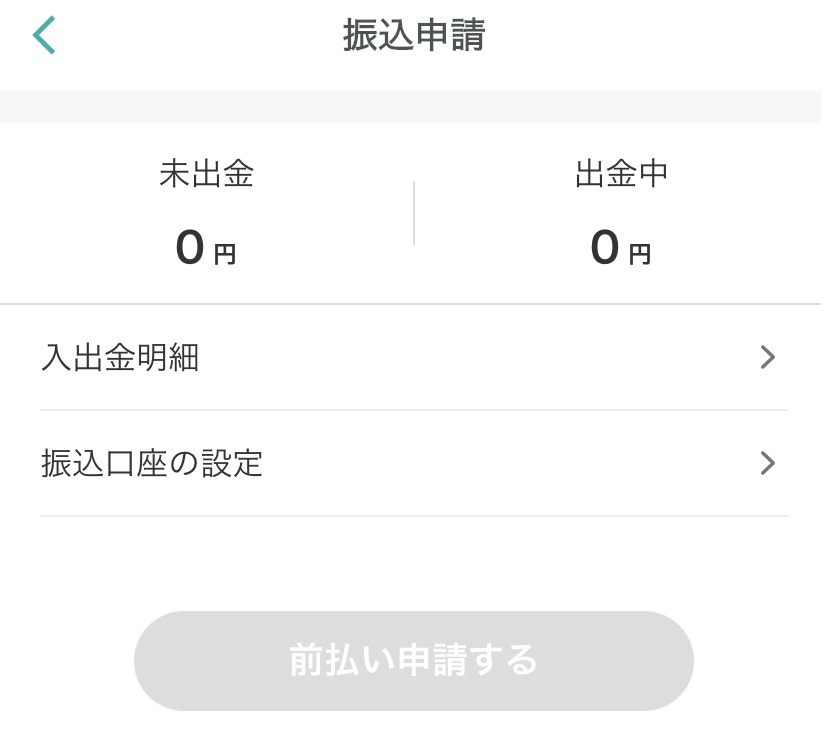Tap the 出金中 header label
The image size is (829, 737).
(621, 174)
